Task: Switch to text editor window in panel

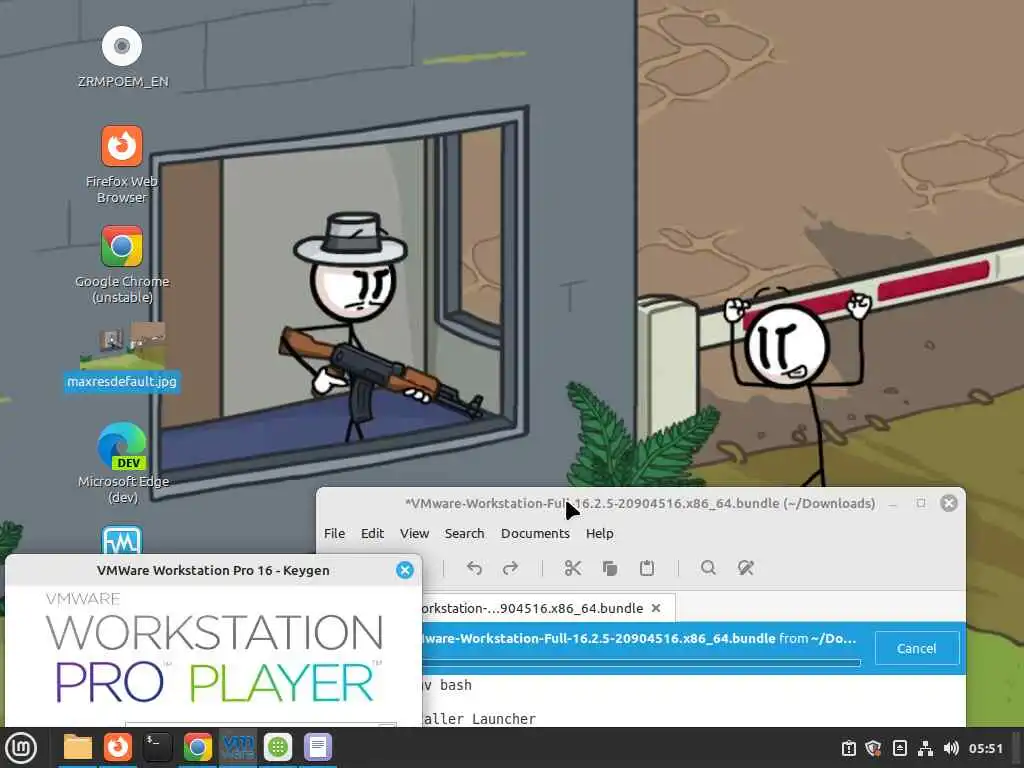Action: [x=318, y=748]
